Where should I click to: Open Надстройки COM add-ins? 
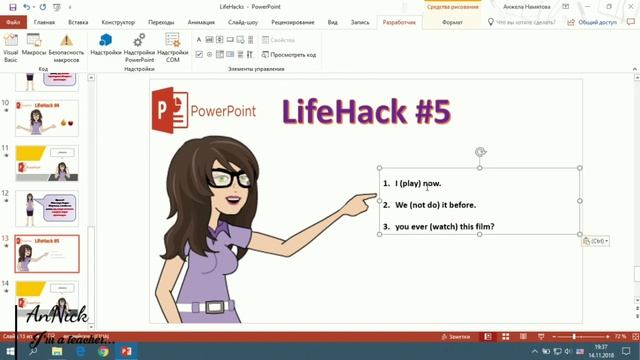pyautogui.click(x=173, y=48)
